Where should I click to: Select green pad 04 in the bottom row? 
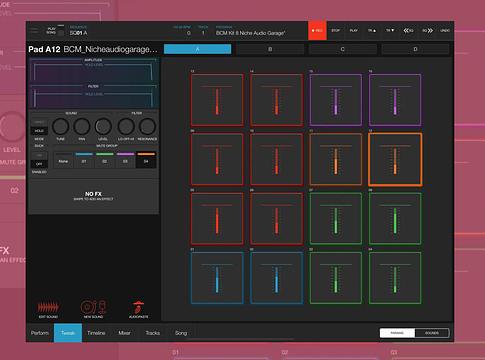(x=395, y=278)
